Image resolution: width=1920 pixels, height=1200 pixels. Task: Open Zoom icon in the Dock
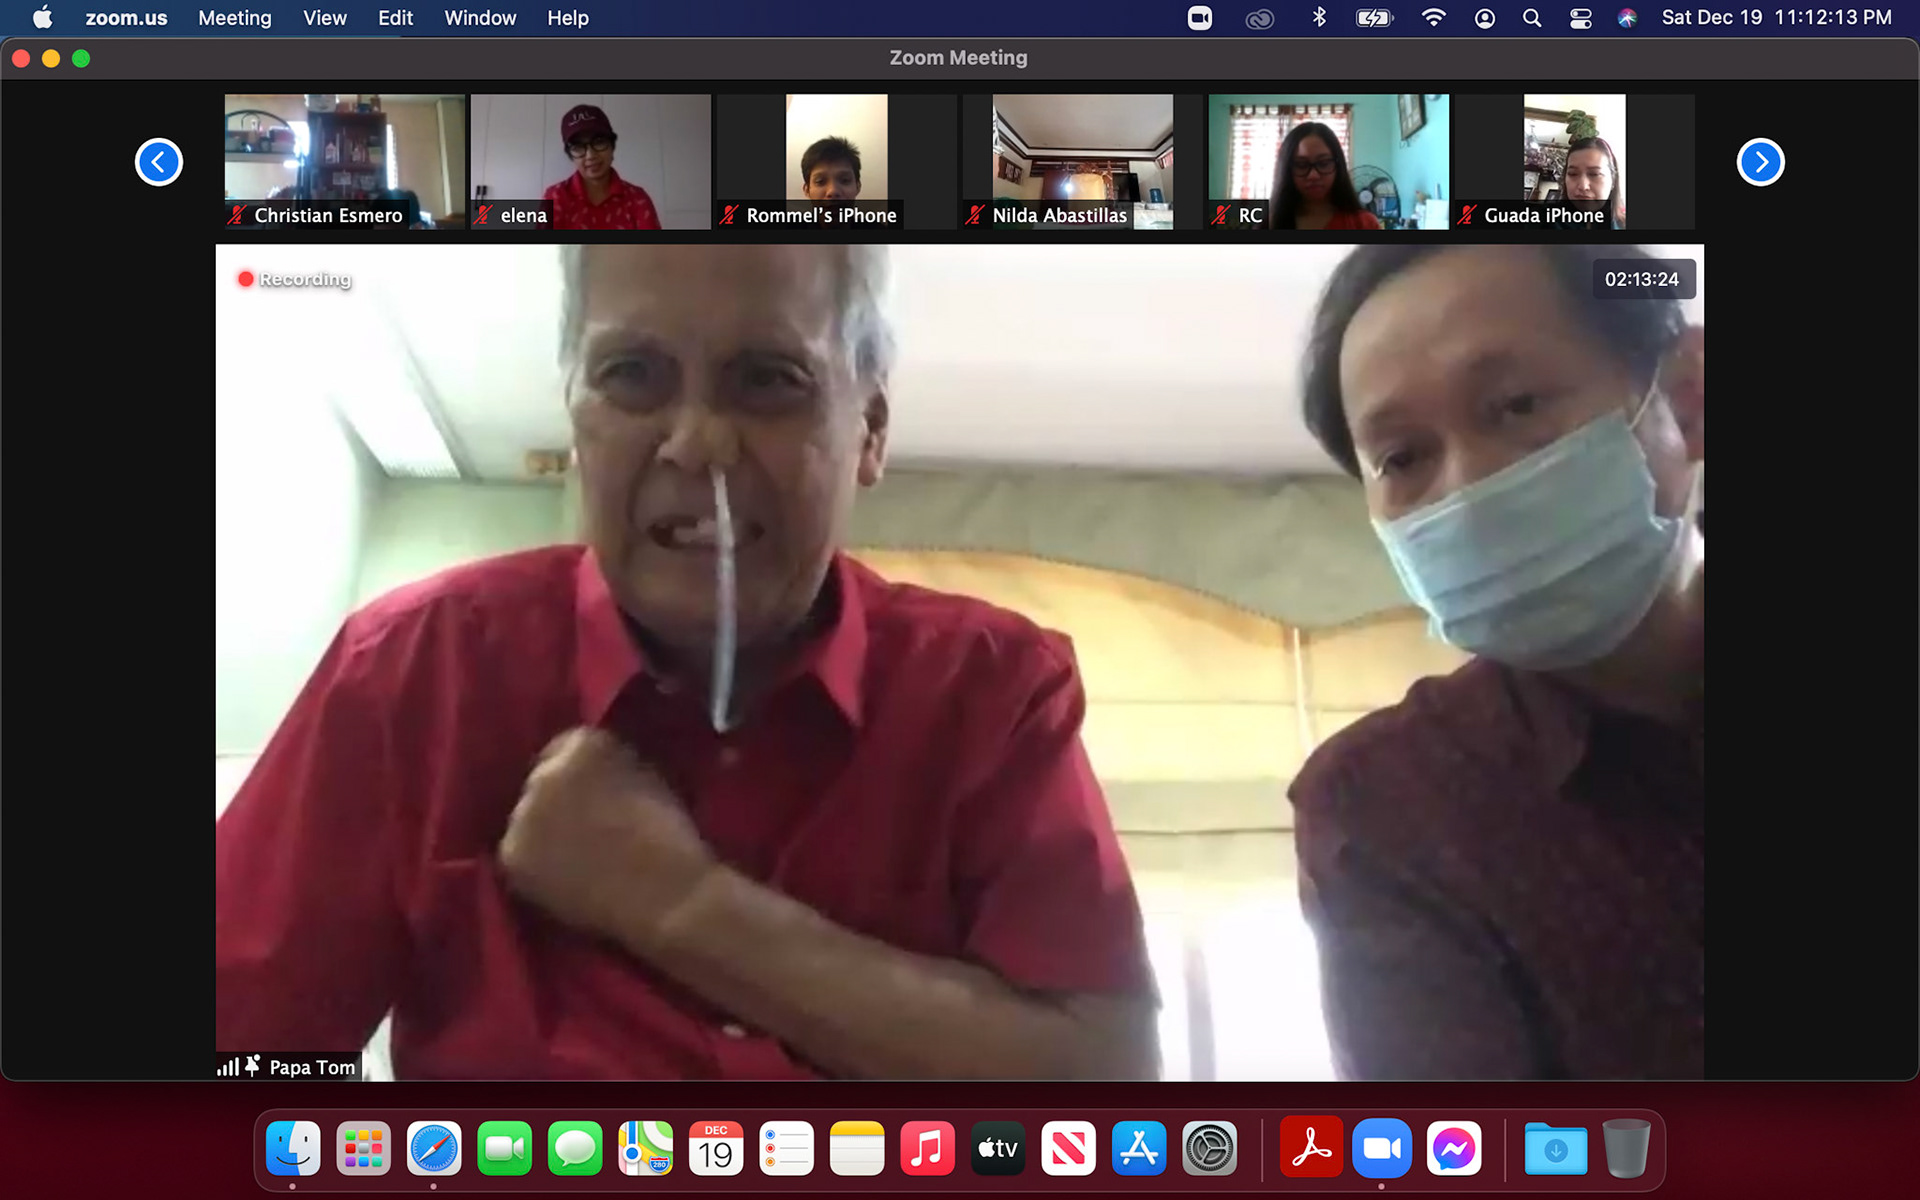click(x=1381, y=1149)
